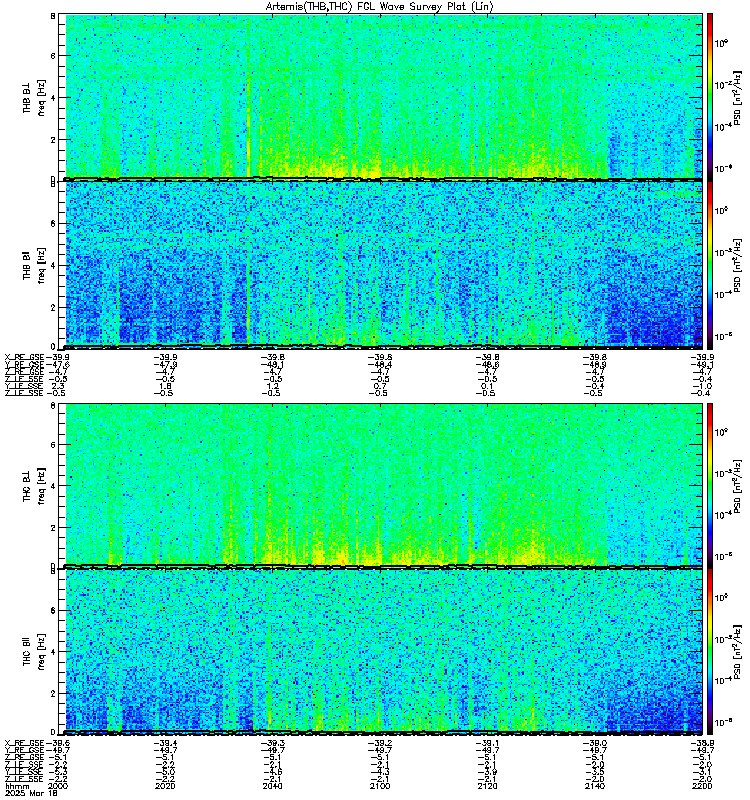Click the THC X_RE_GSE value -39.1
The image size is (750, 800).
pos(488,743)
